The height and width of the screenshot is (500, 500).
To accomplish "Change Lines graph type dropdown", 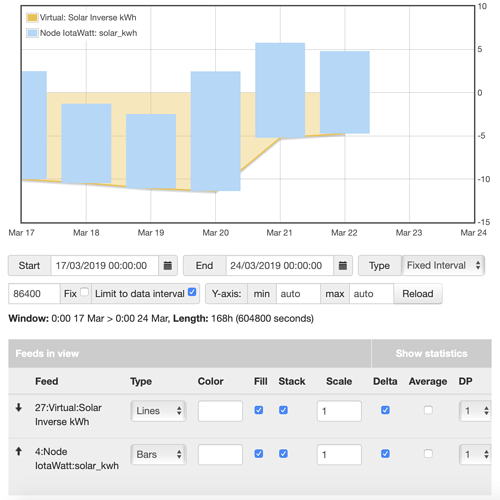I will click(x=158, y=411).
